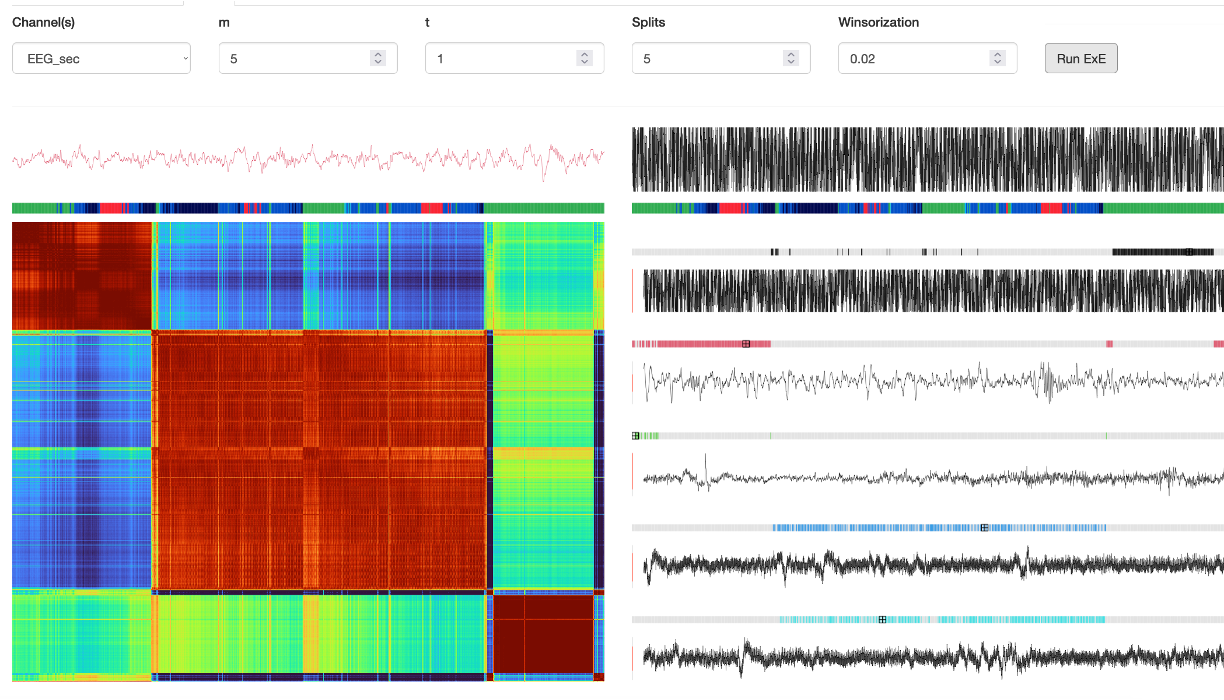This screenshot has width=1224, height=700.
Task: Click the crosshair marker on the green segment bar
Action: pyautogui.click(x=636, y=436)
